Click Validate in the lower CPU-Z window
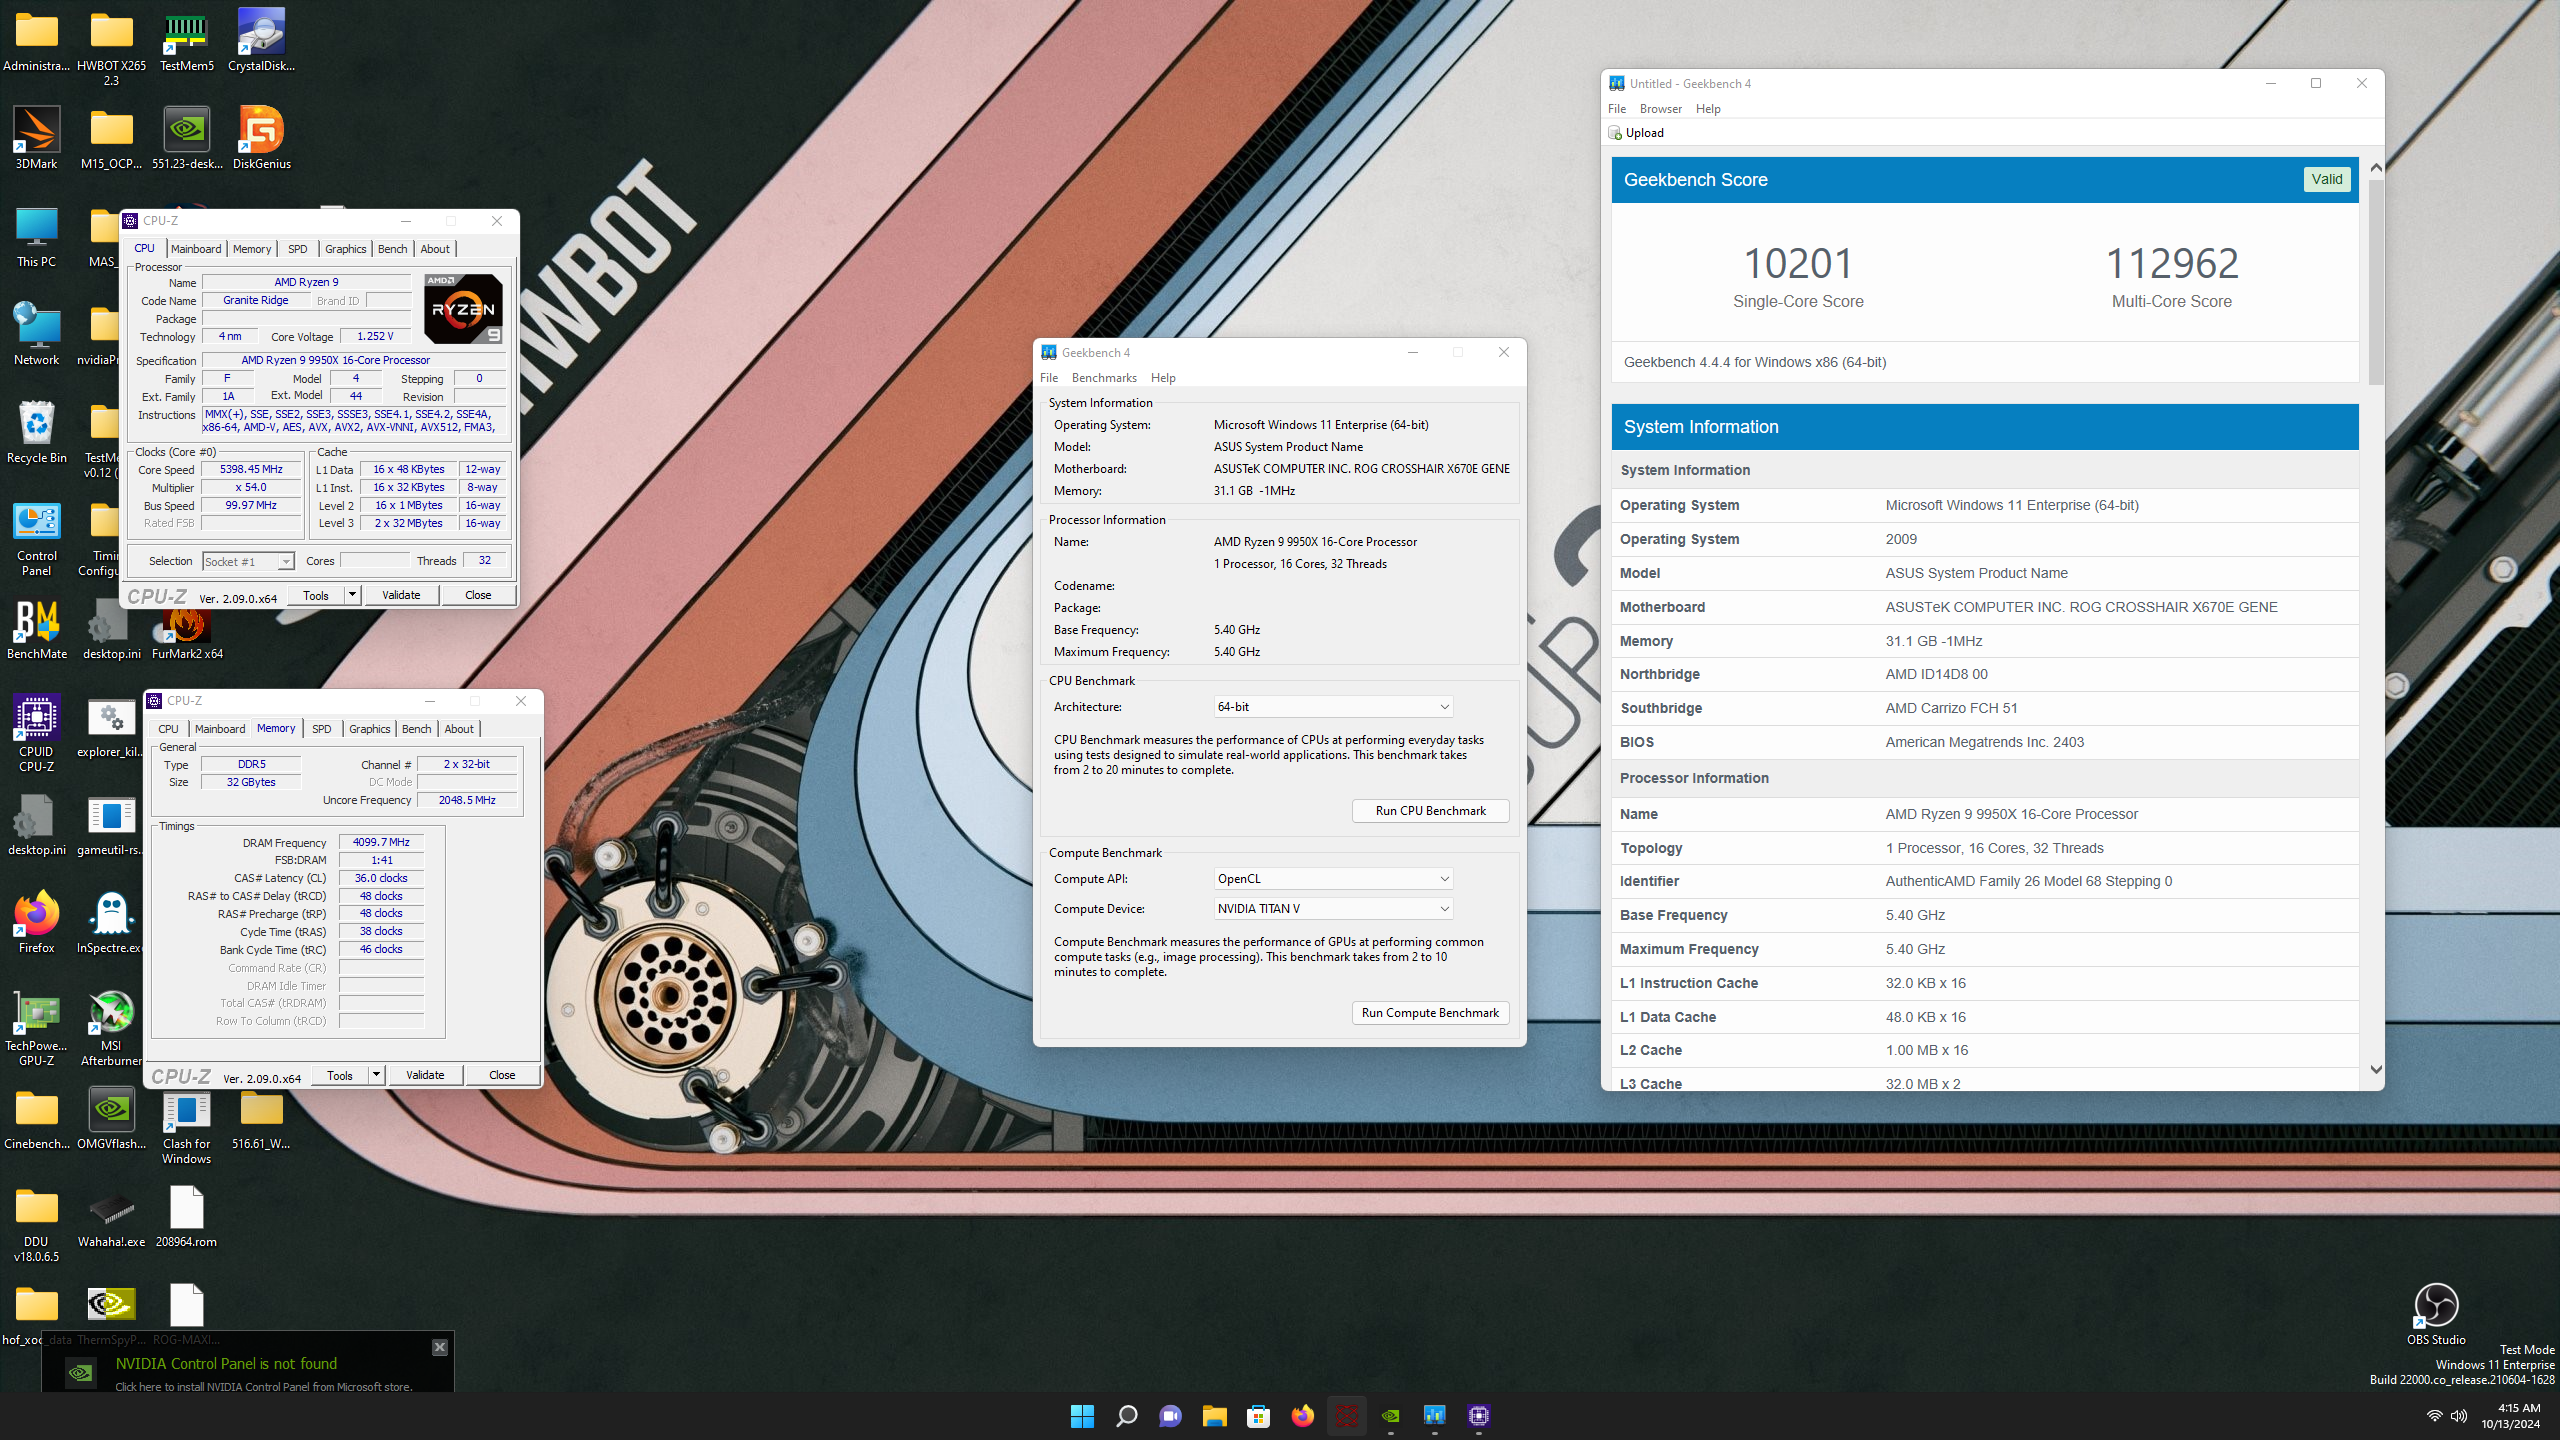2560x1440 pixels. coord(425,1075)
